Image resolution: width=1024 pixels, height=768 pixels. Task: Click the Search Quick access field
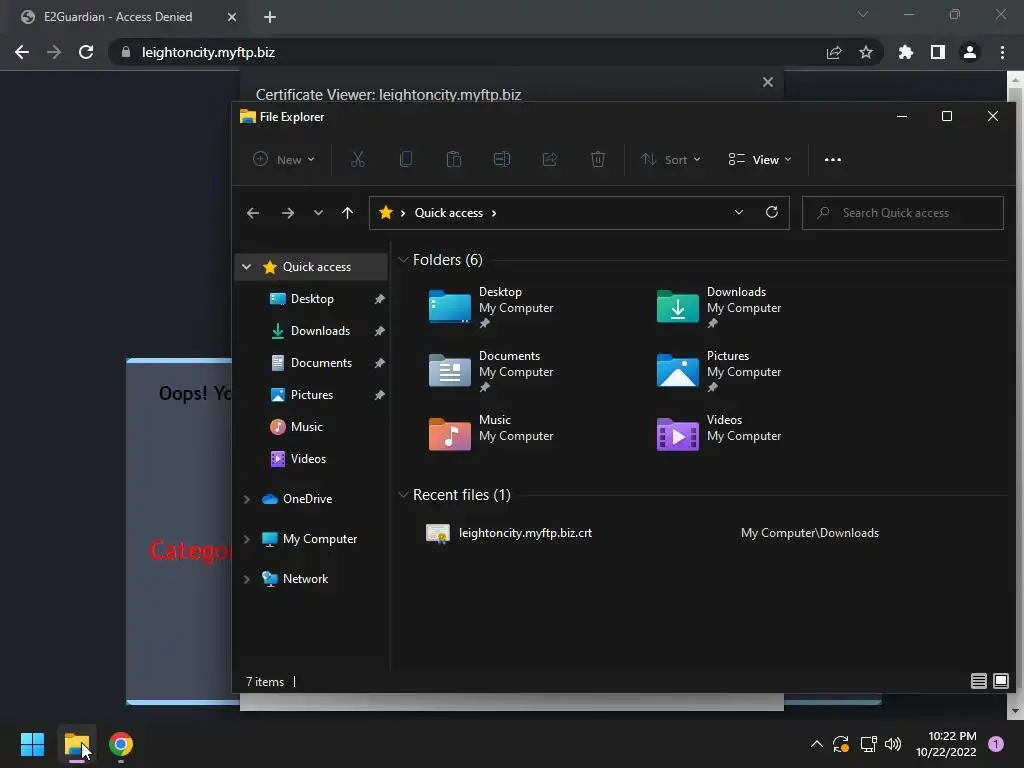[903, 213]
